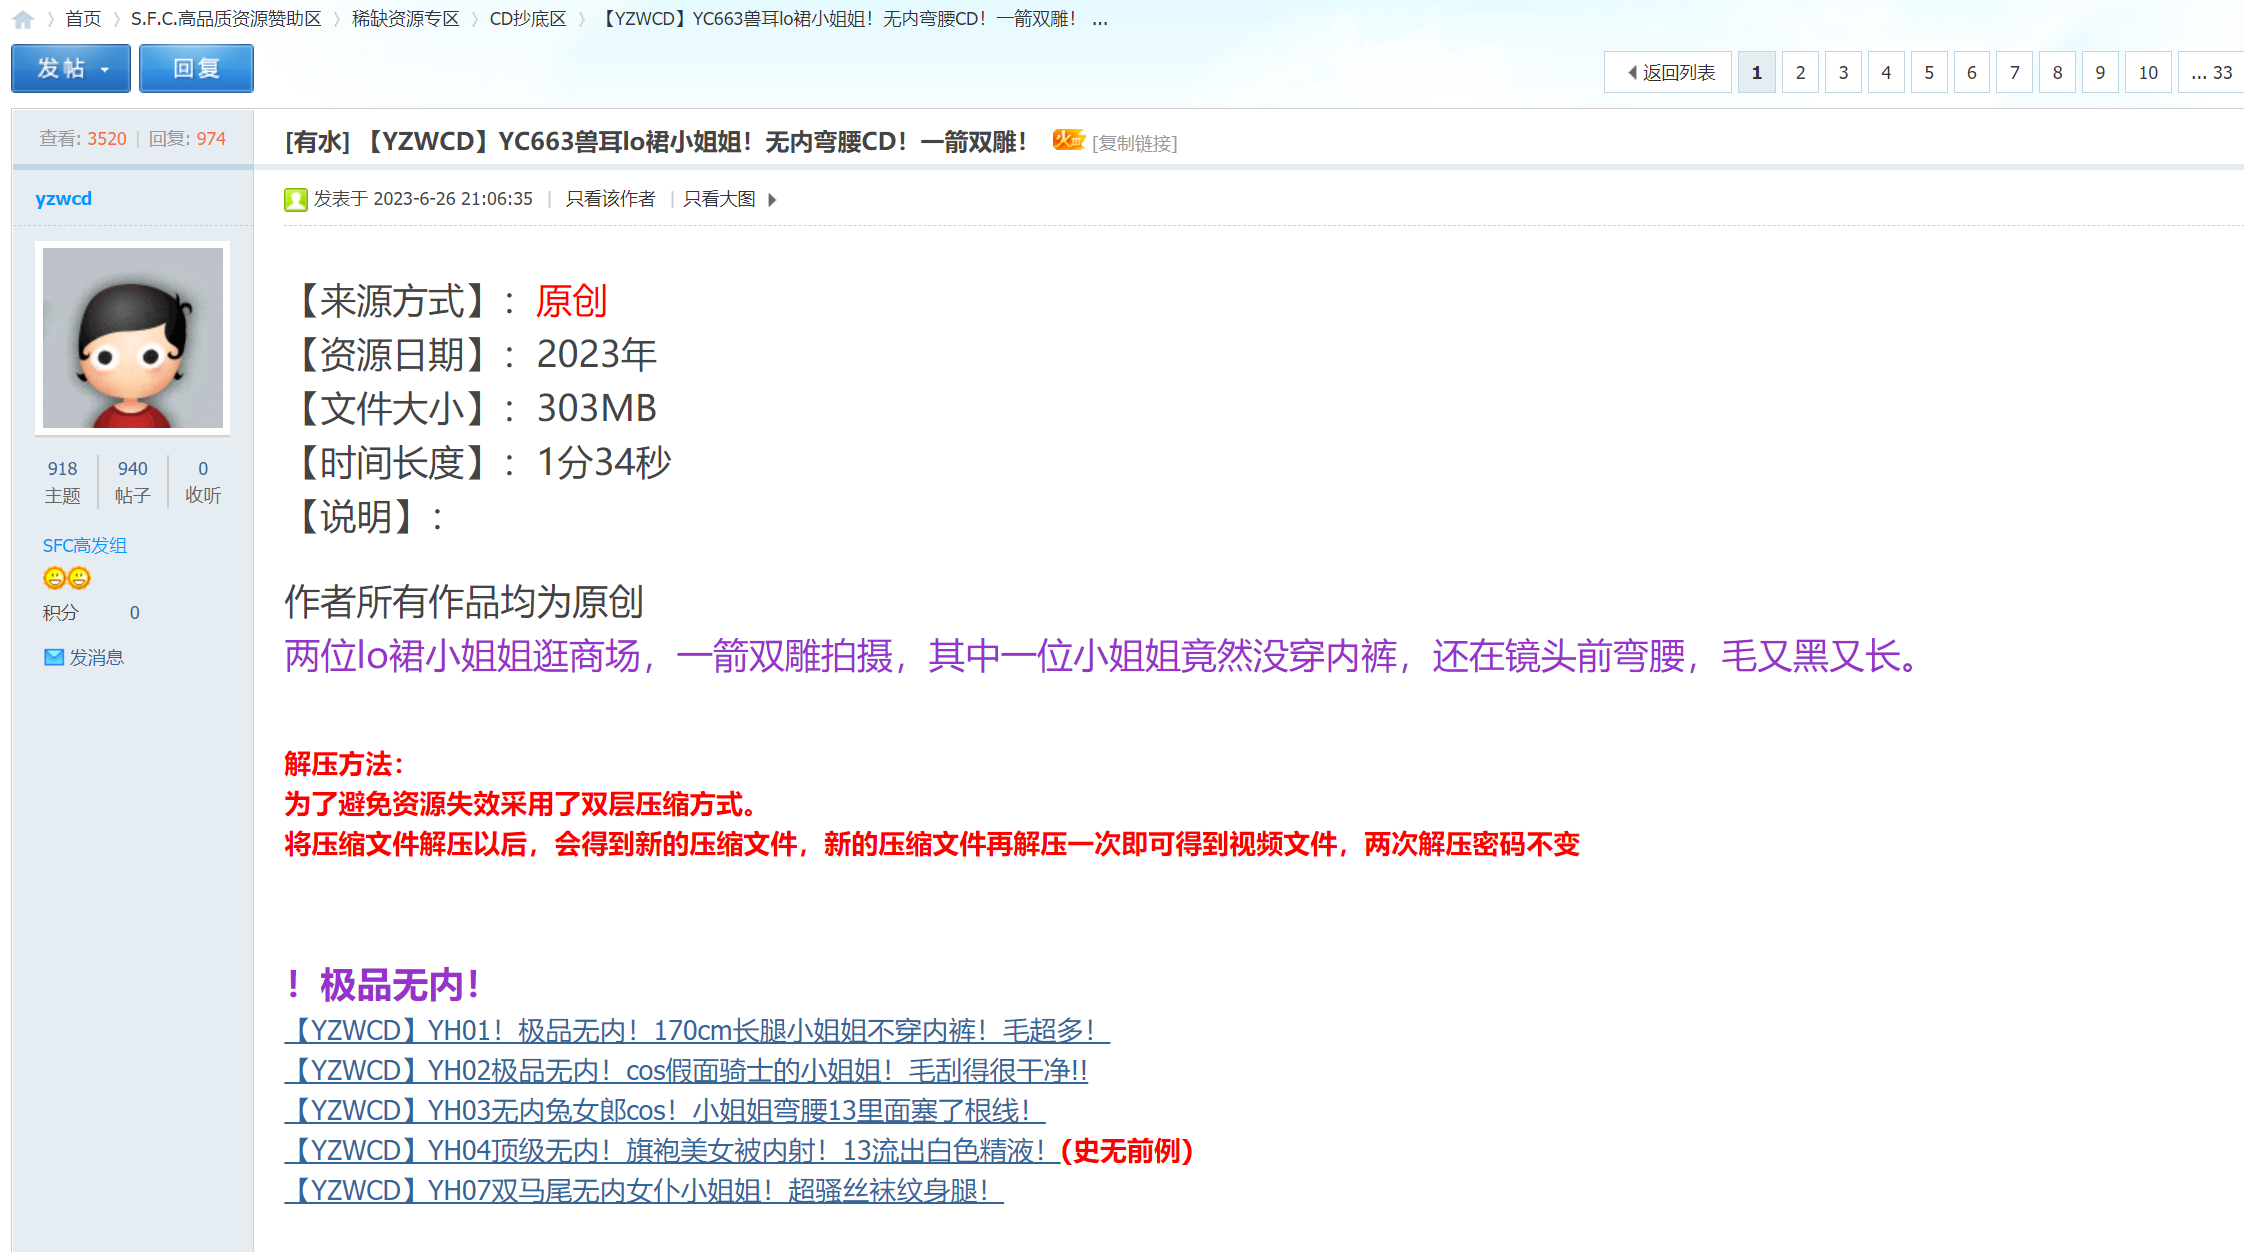
Task: Go to page 10 of the thread
Action: (x=2148, y=73)
